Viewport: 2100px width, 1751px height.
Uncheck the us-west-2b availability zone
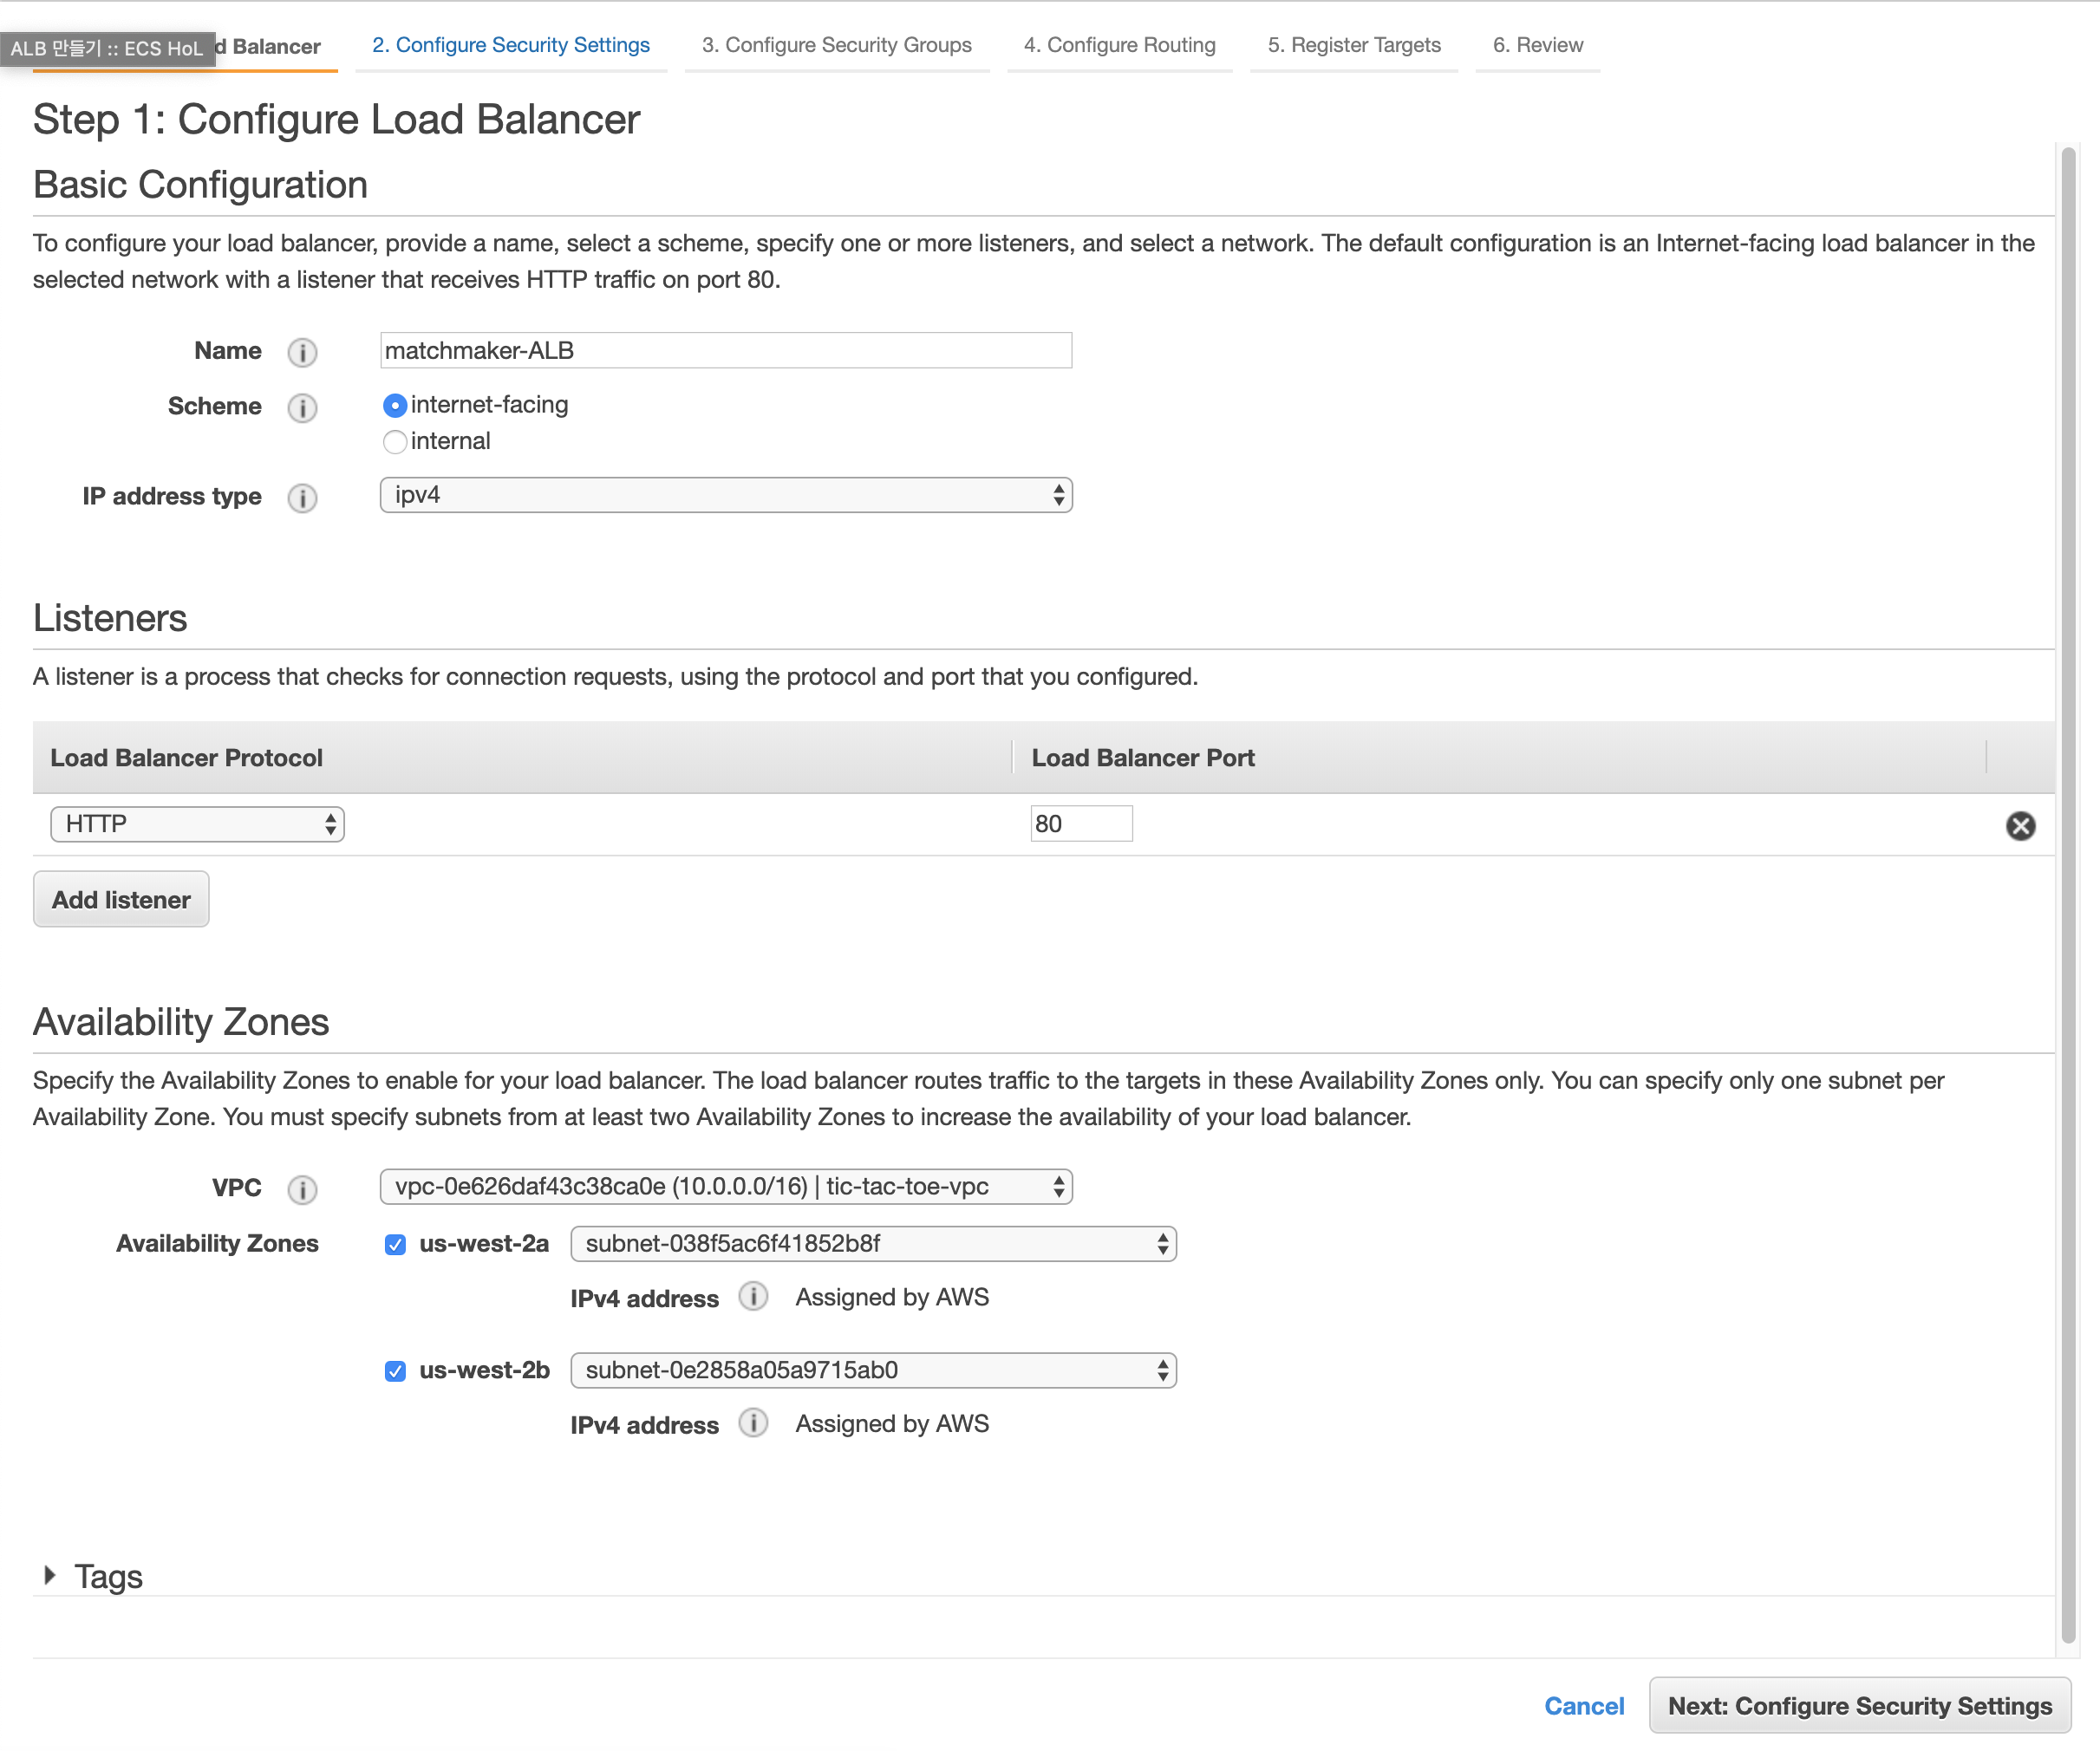pyautogui.click(x=395, y=1370)
